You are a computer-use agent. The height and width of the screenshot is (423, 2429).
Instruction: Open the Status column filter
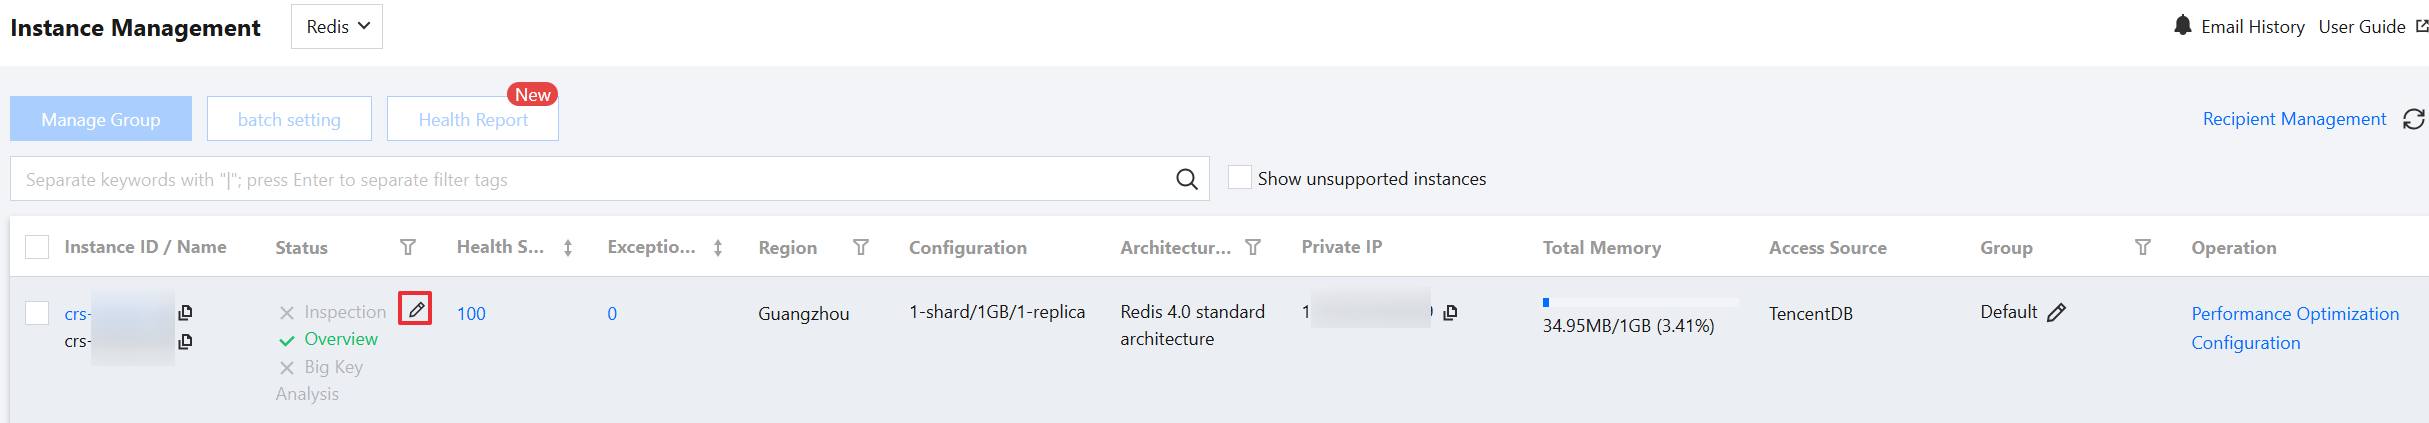tap(408, 247)
